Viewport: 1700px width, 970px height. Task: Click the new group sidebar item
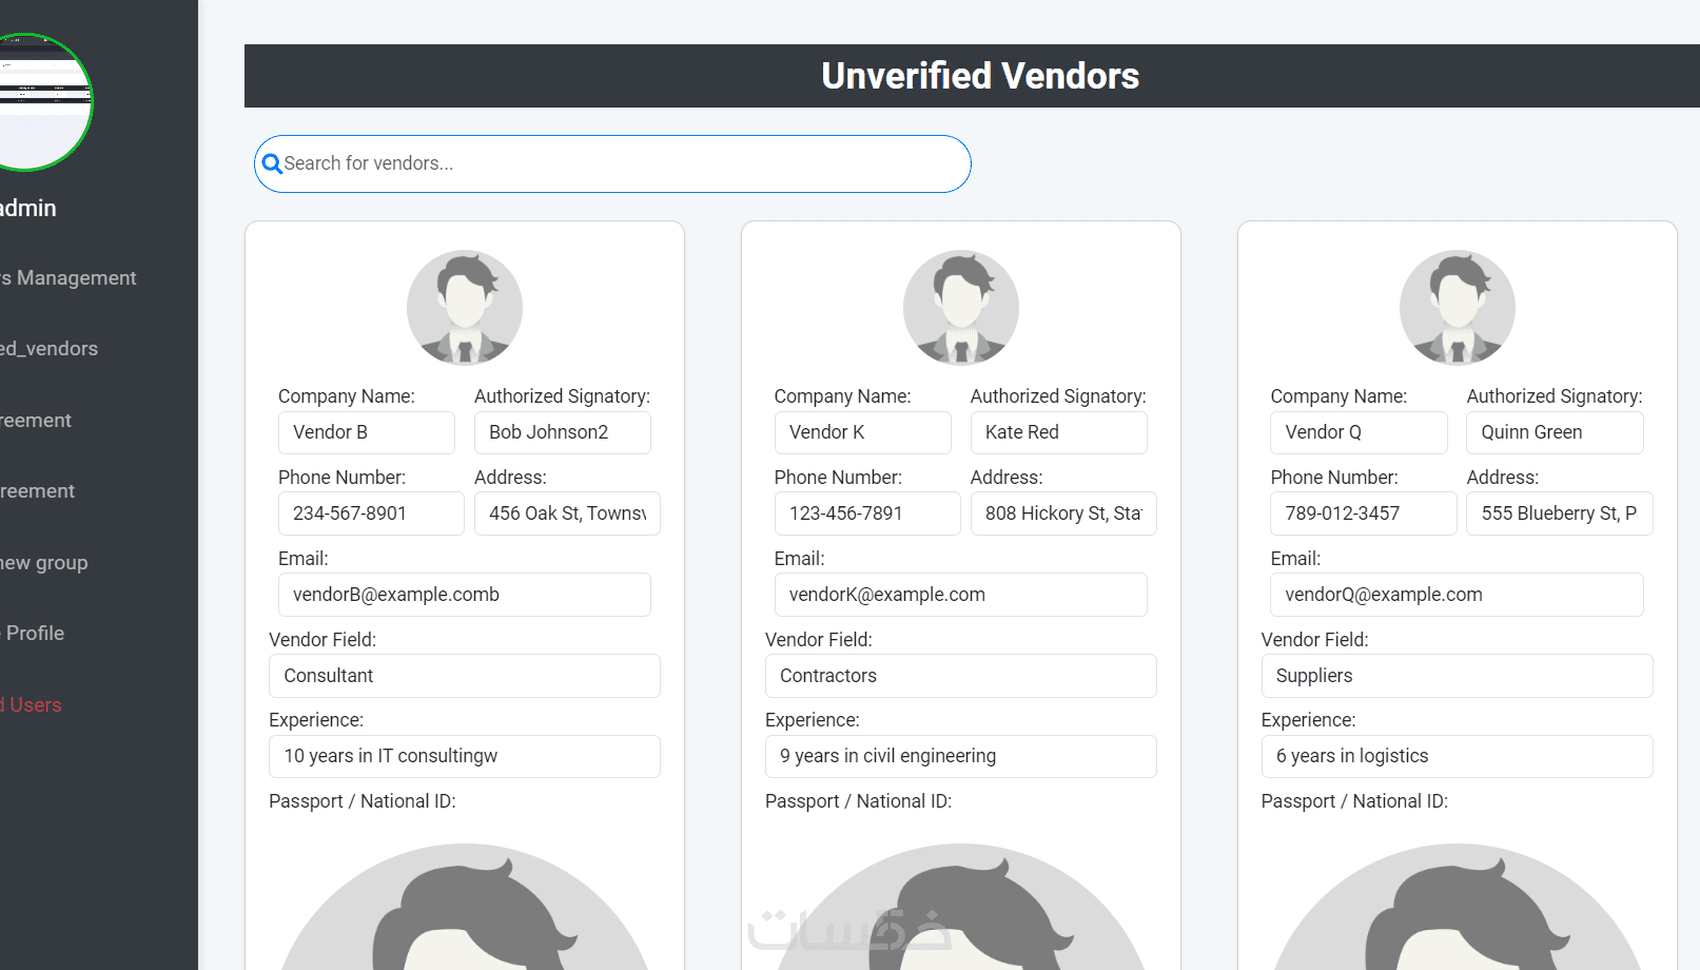click(x=43, y=562)
